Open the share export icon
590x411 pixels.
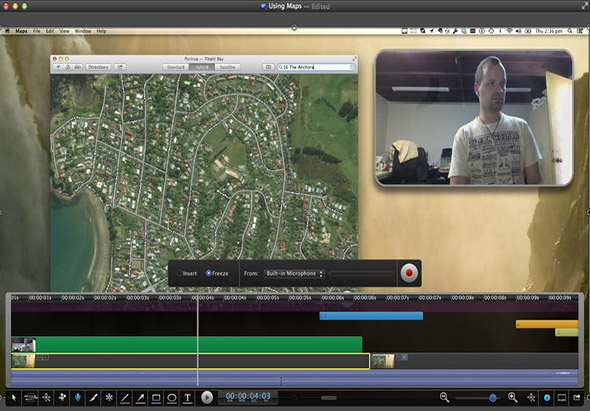[576, 397]
